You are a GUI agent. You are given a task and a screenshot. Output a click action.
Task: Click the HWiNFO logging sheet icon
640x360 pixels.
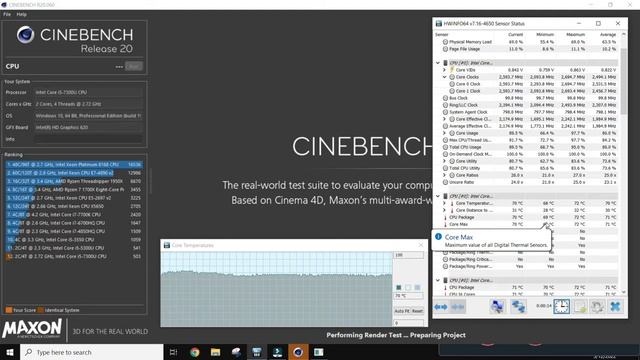coord(580,307)
